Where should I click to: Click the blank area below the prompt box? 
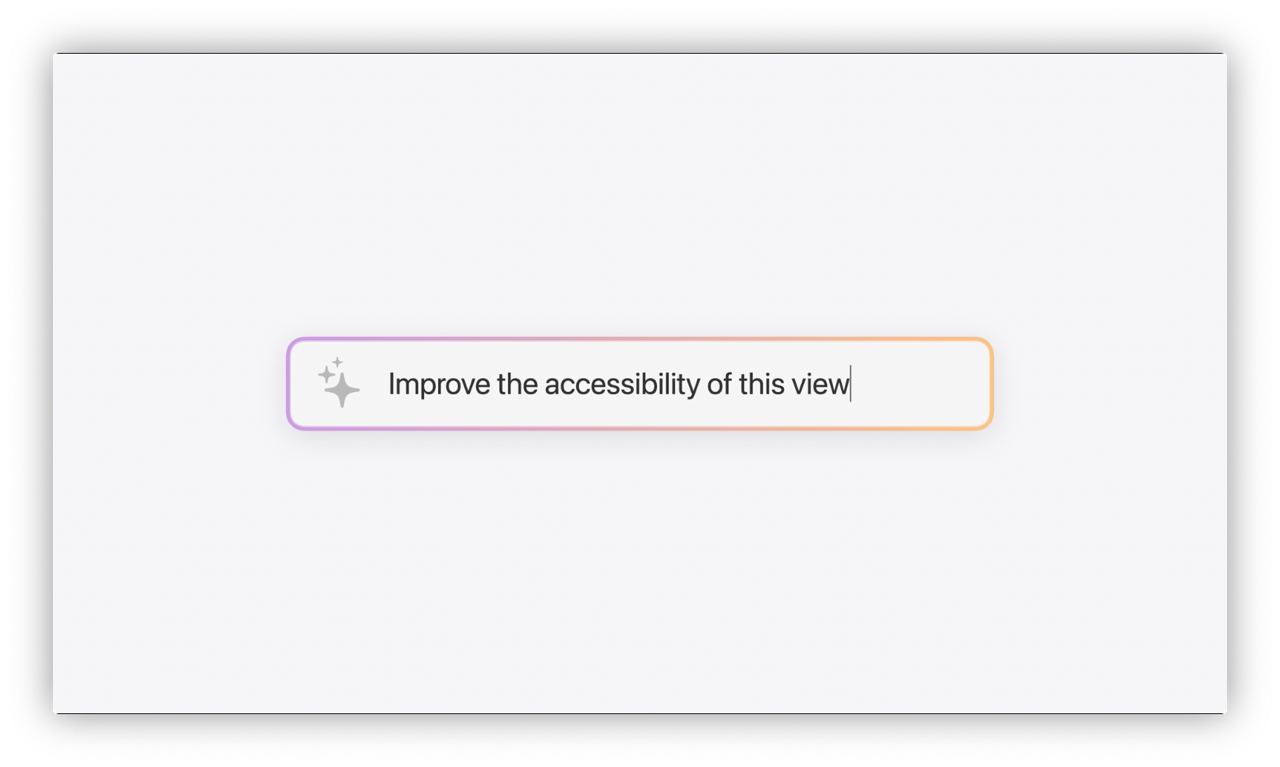[640, 560]
